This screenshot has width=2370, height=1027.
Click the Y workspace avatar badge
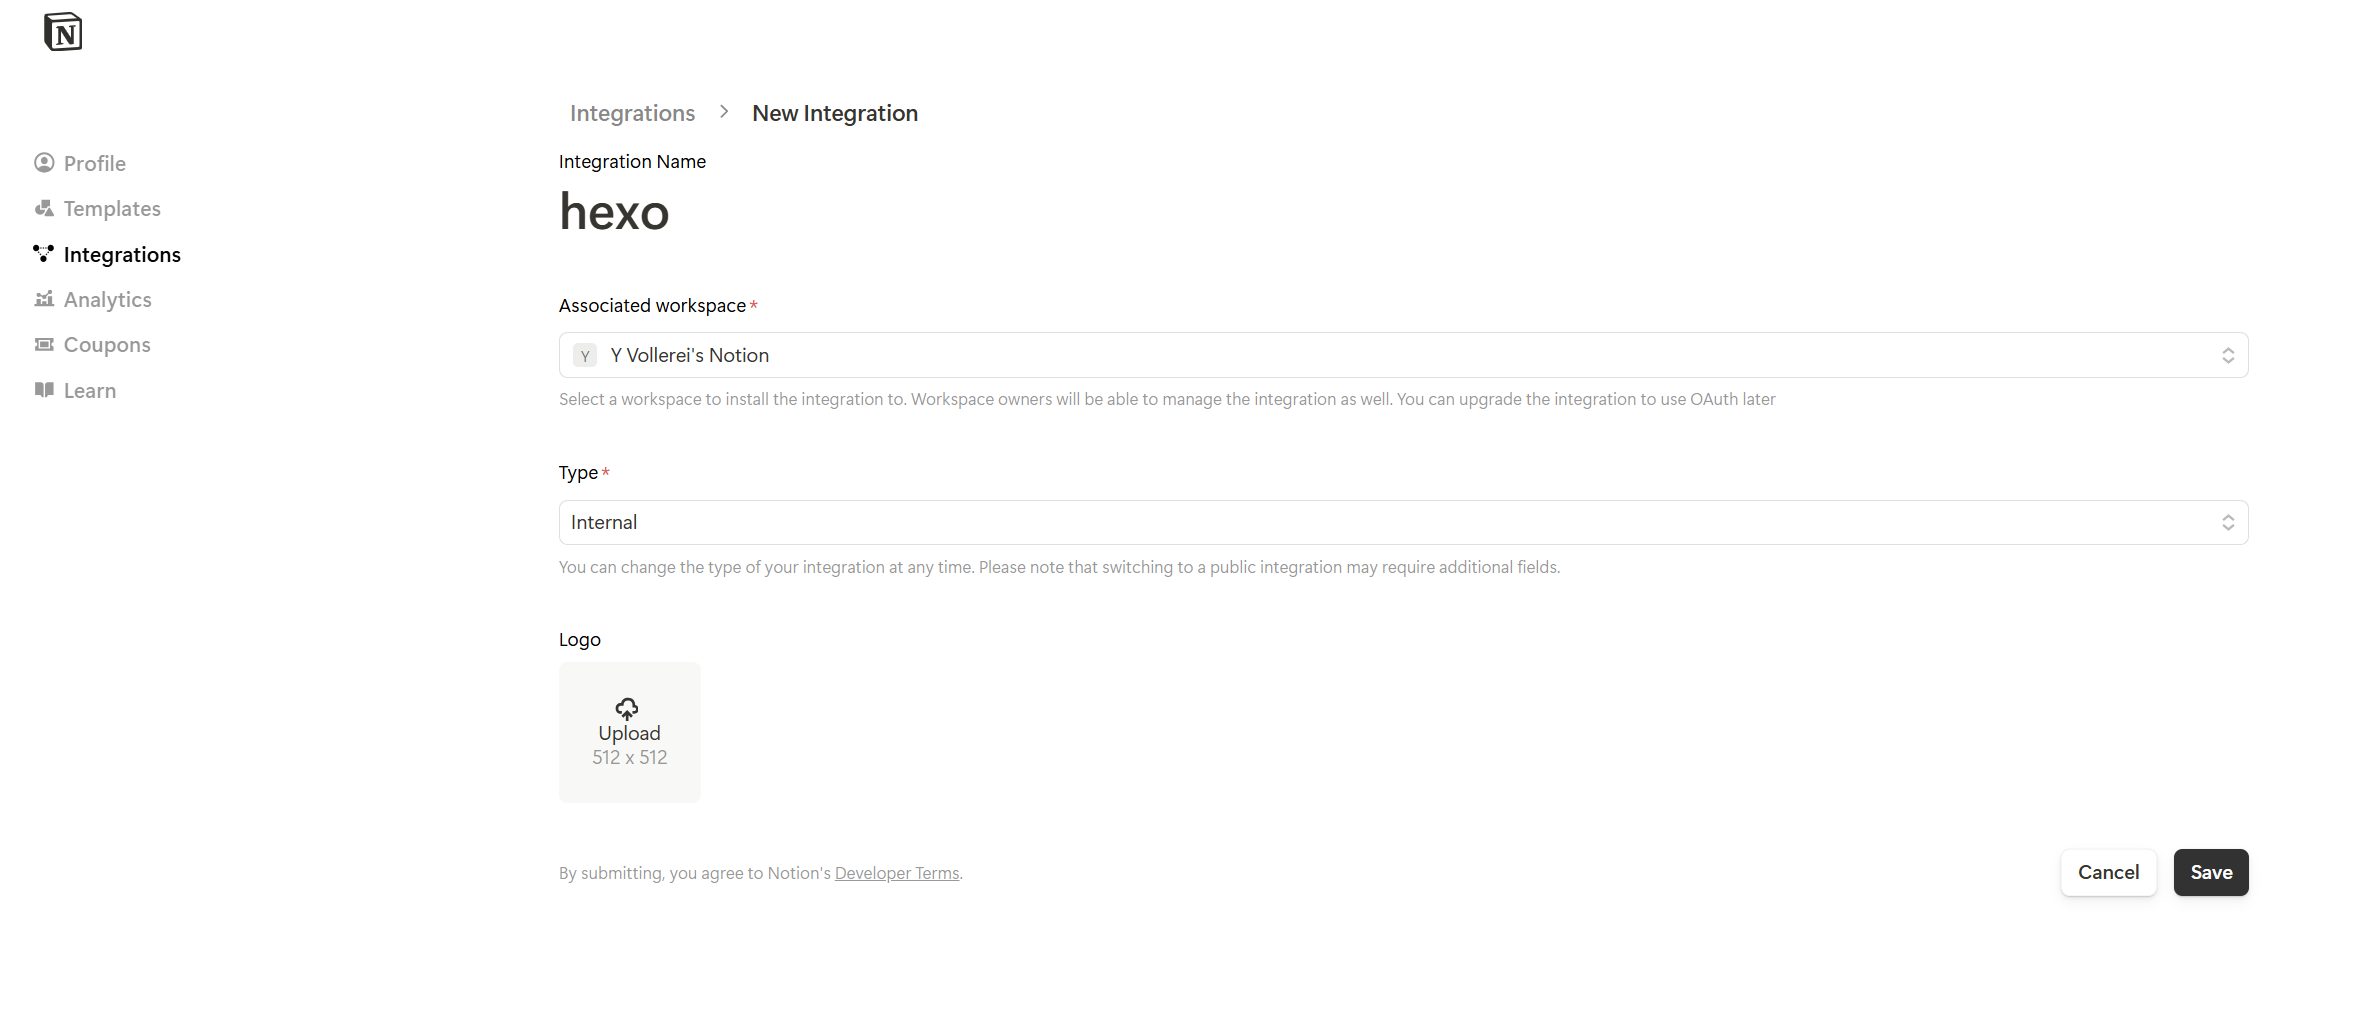click(585, 355)
